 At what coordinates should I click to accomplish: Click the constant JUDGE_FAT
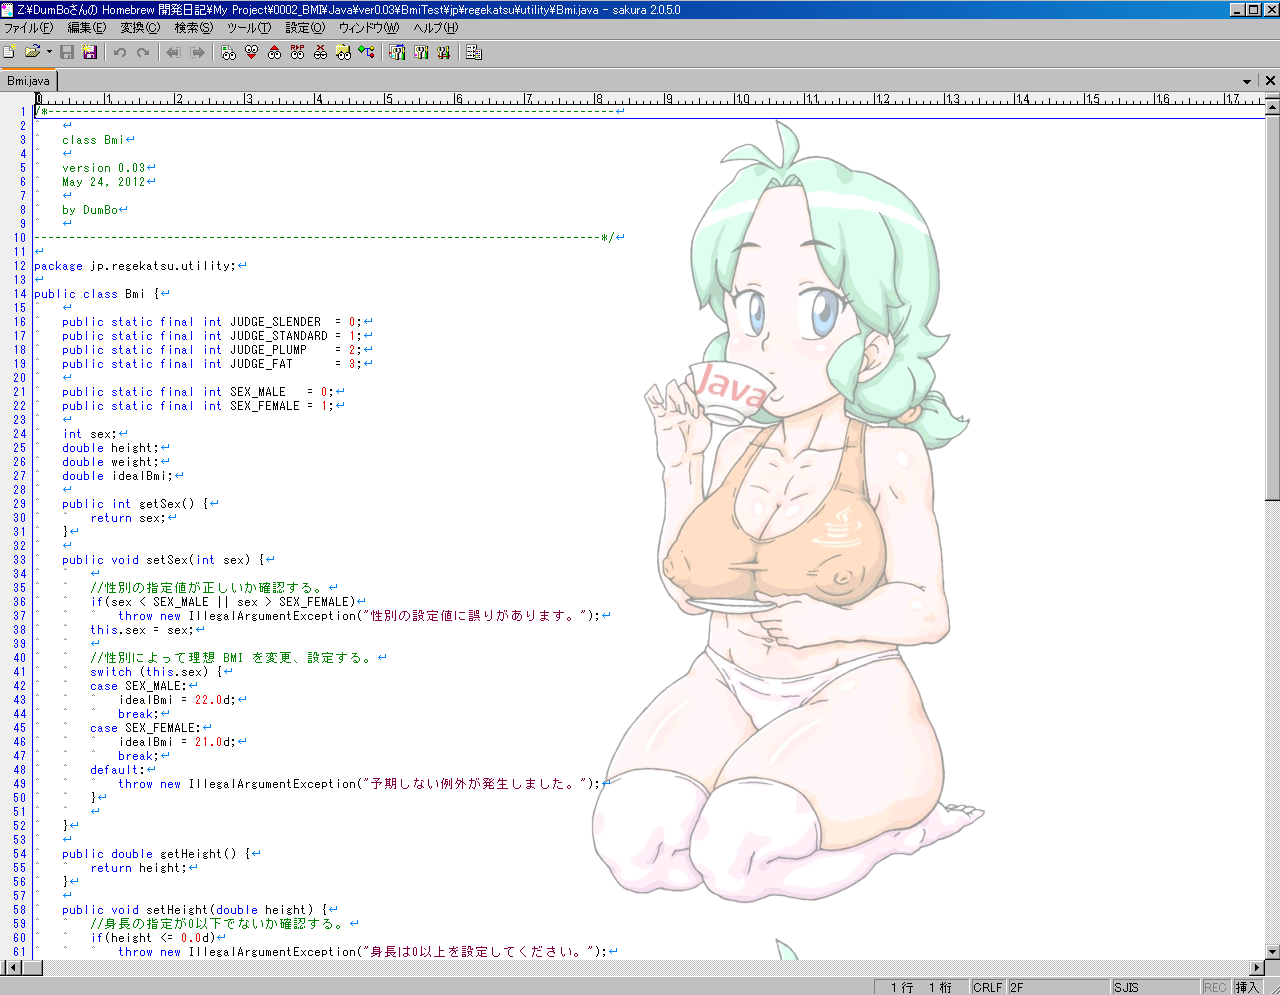(x=262, y=364)
